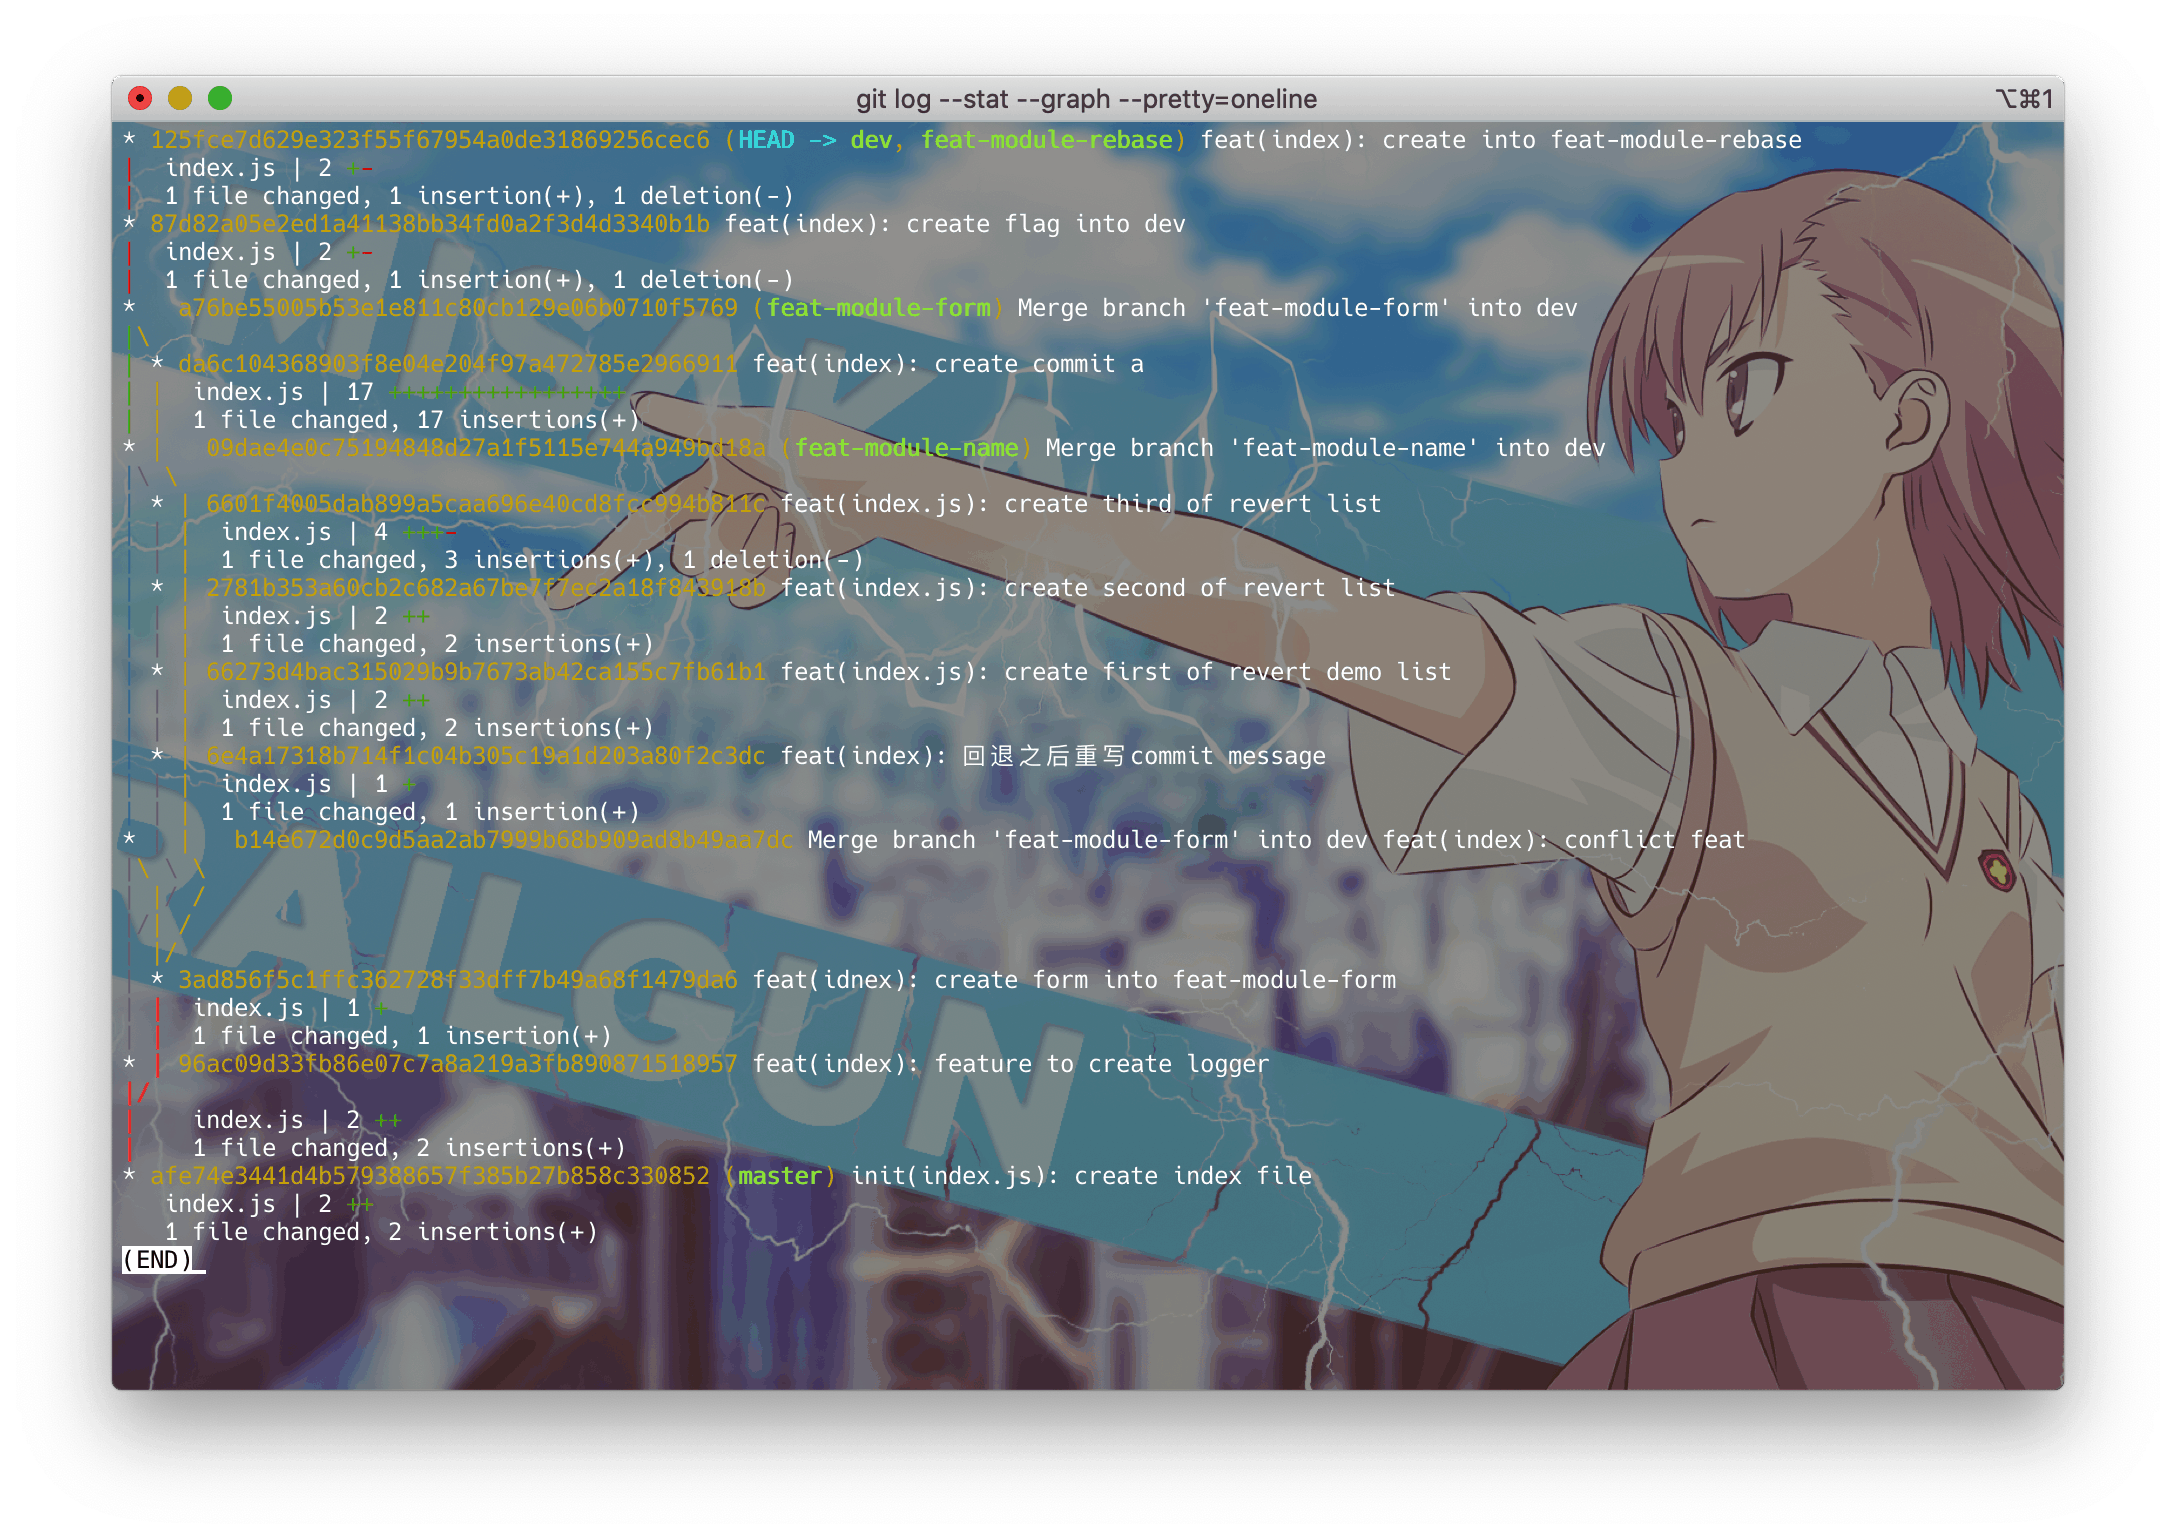Click the green fullscreen window button
This screenshot has height=1538, width=2176.
[x=220, y=98]
